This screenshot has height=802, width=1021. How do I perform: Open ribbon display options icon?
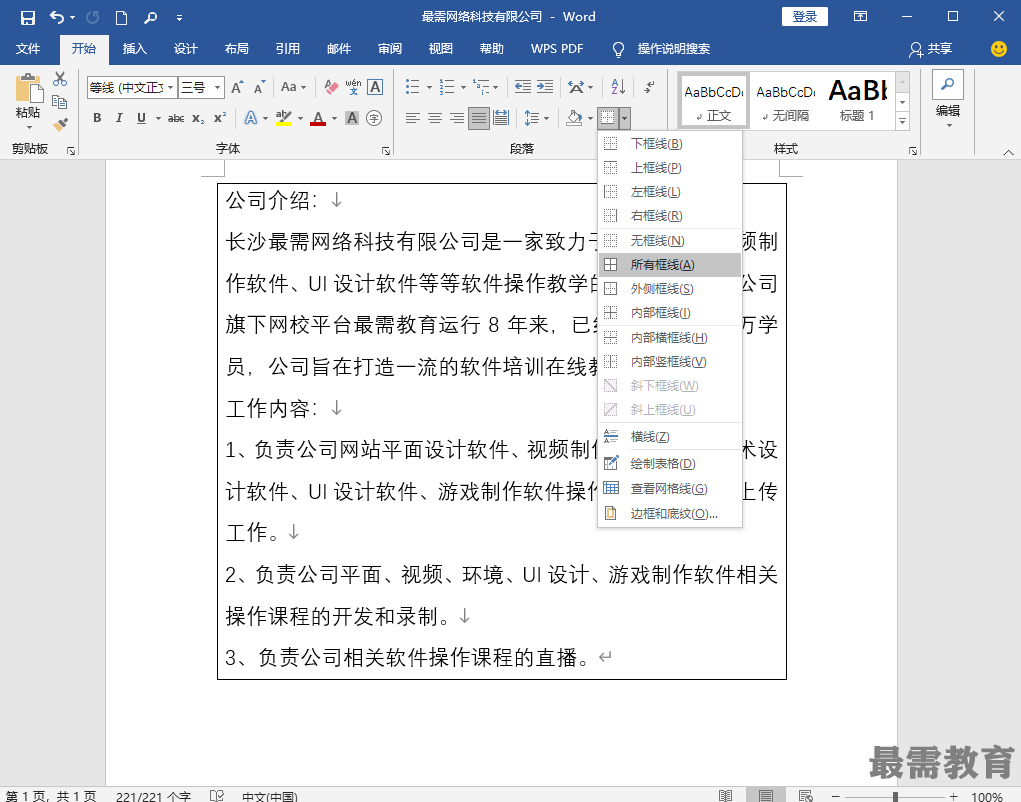pos(861,17)
